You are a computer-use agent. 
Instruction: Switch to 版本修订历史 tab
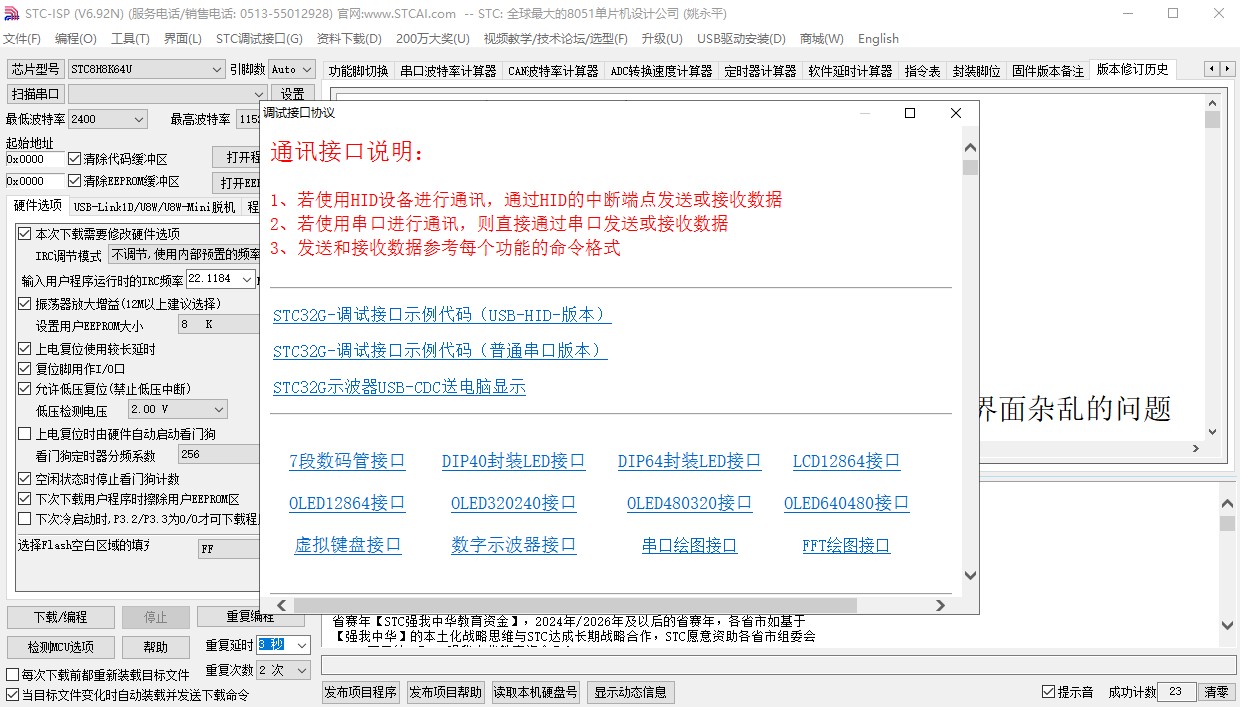click(x=1132, y=70)
